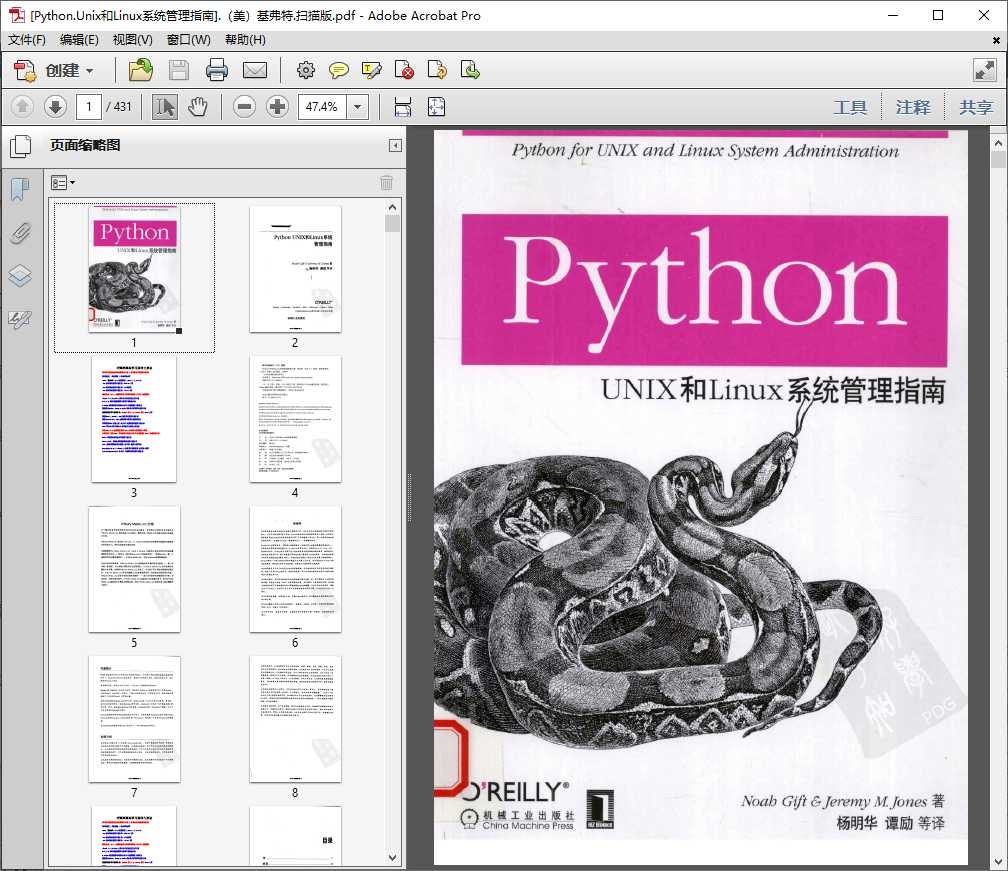The height and width of the screenshot is (871, 1008).
Task: Go to the next page arrow
Action: point(55,107)
